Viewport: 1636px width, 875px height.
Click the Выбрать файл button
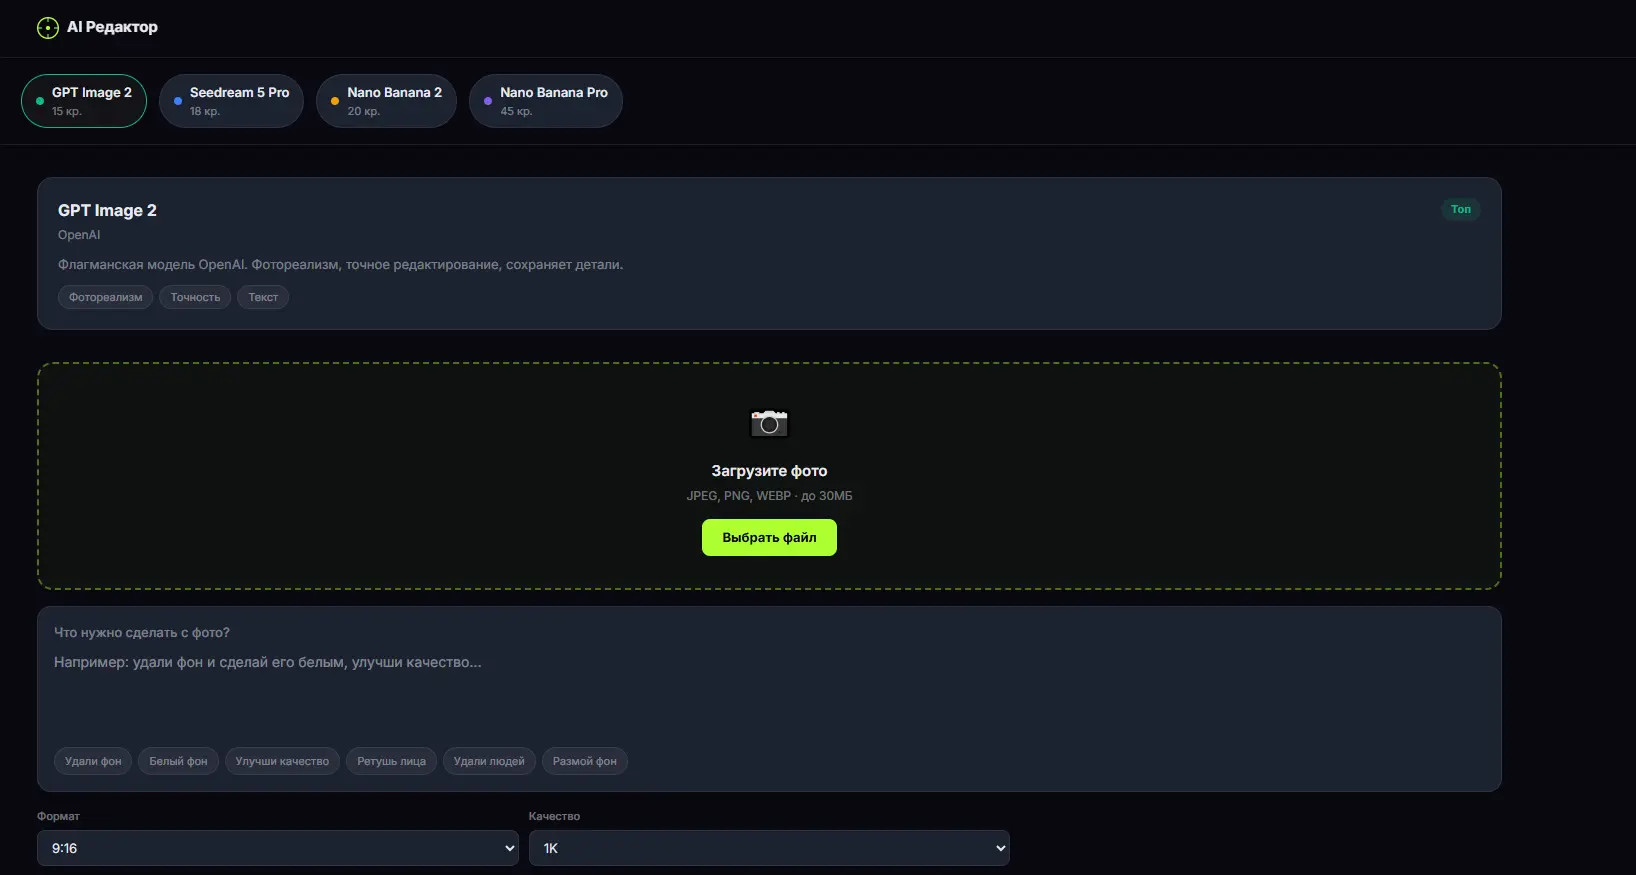[769, 538]
